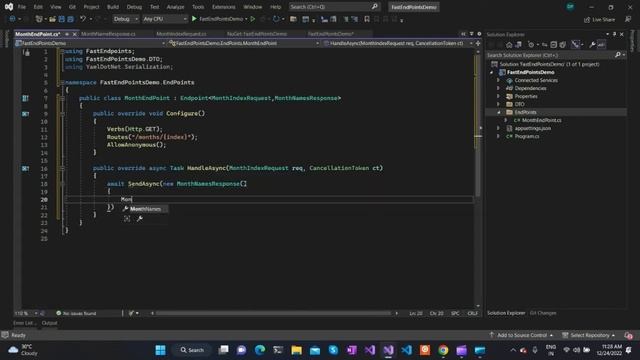The image size is (640, 360).
Task: Click the Undo arrow icon
Action: [83, 19]
